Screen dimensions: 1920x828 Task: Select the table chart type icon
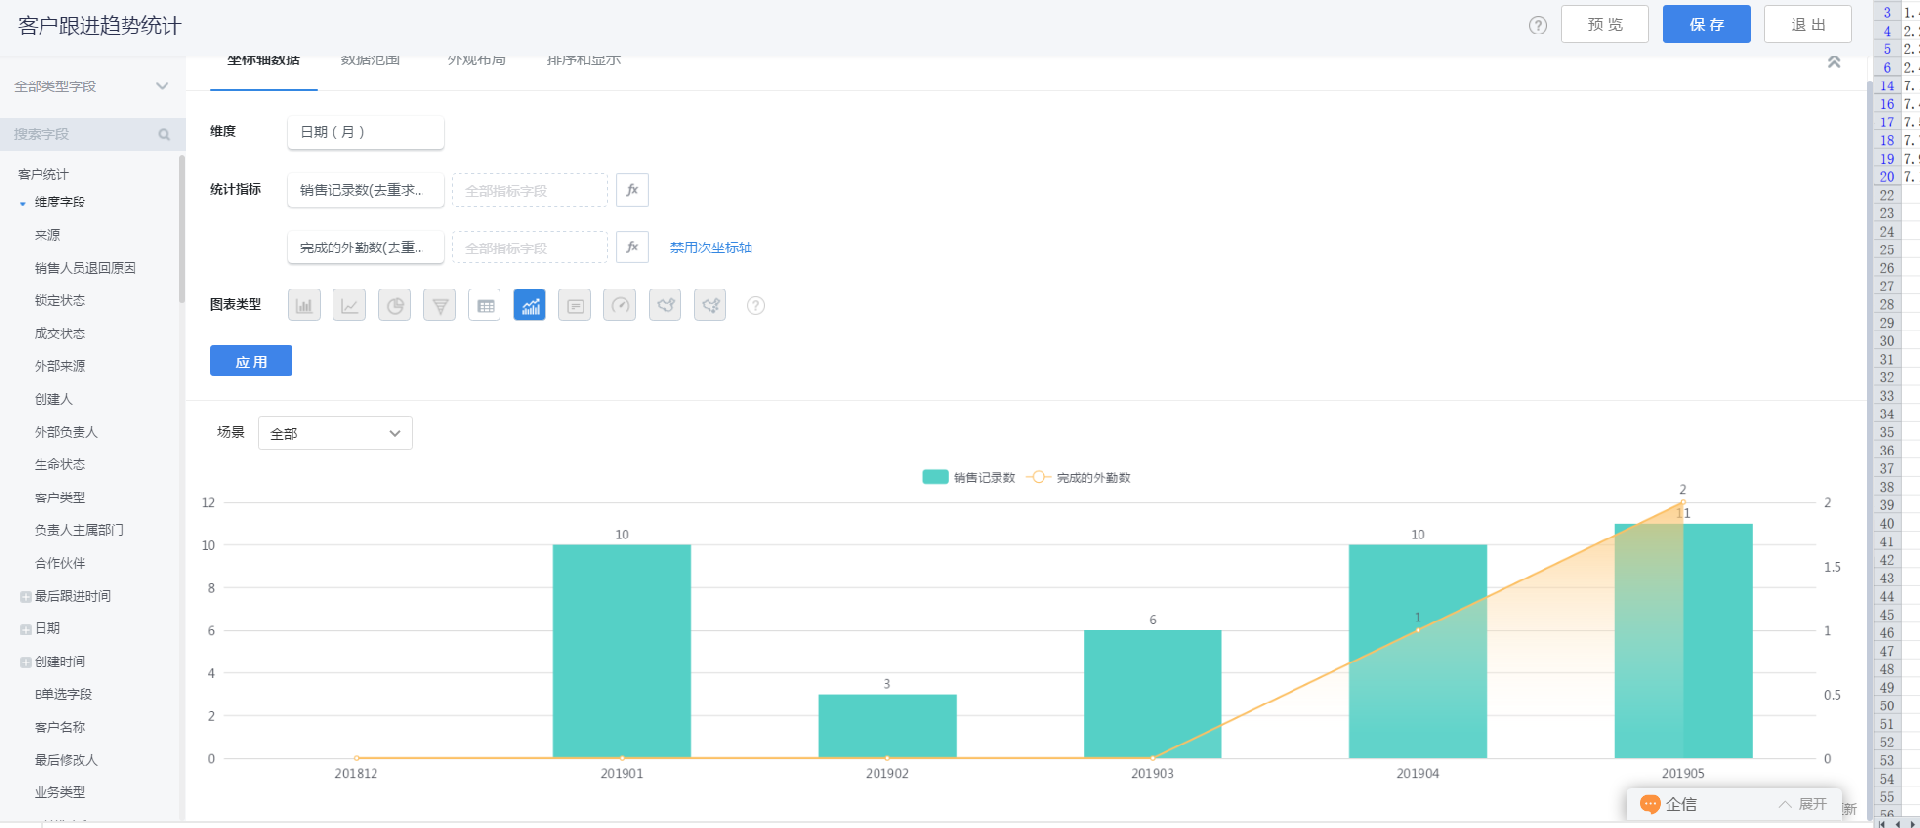pyautogui.click(x=485, y=305)
